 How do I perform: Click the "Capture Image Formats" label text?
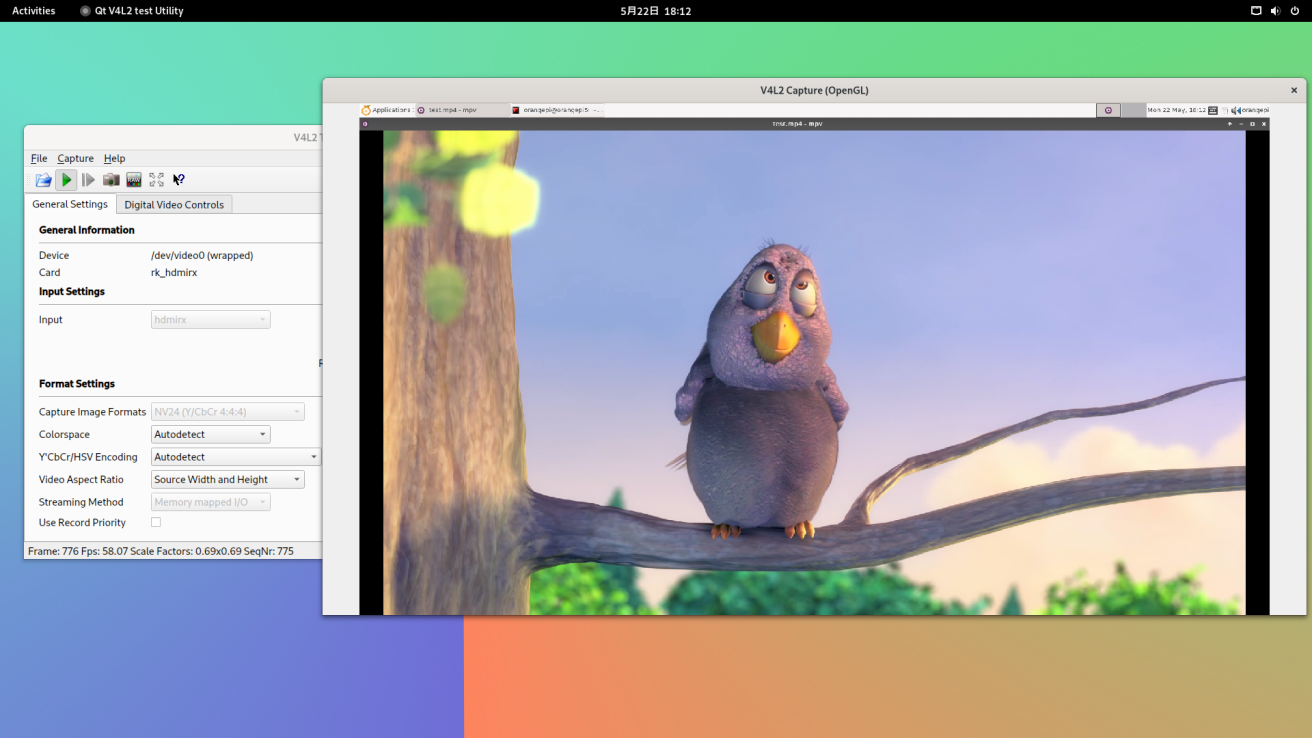[x=93, y=412]
